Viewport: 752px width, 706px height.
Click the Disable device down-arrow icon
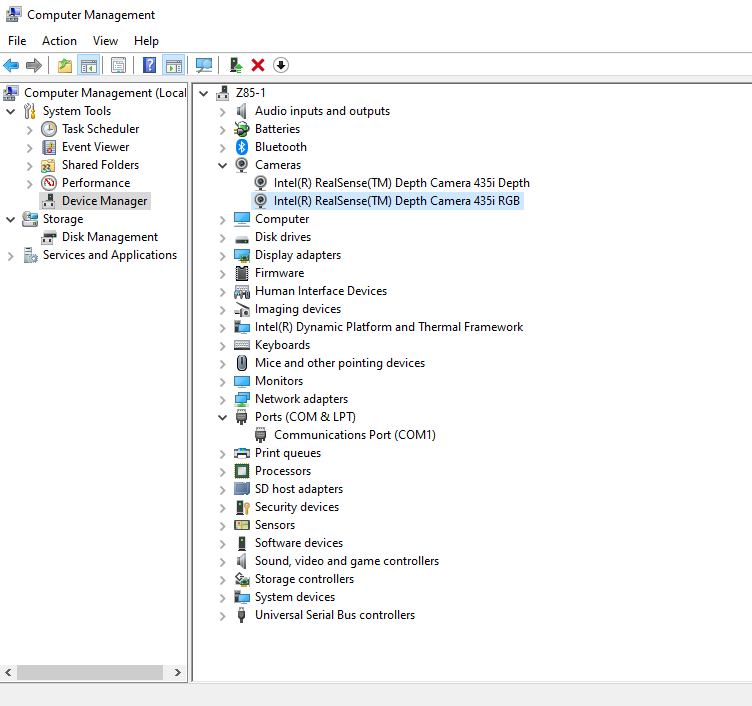pos(281,65)
